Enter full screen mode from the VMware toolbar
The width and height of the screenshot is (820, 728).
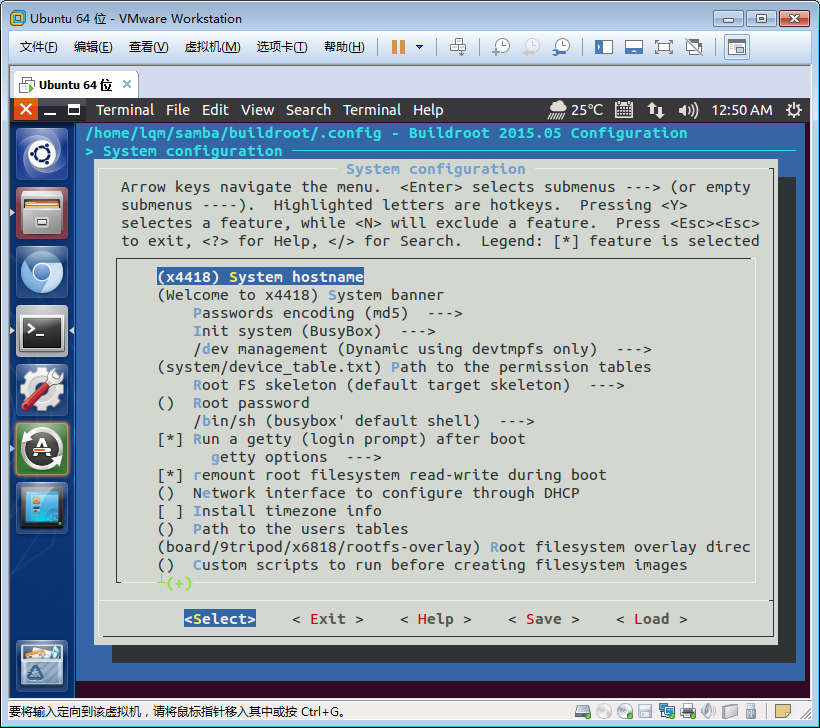click(663, 47)
